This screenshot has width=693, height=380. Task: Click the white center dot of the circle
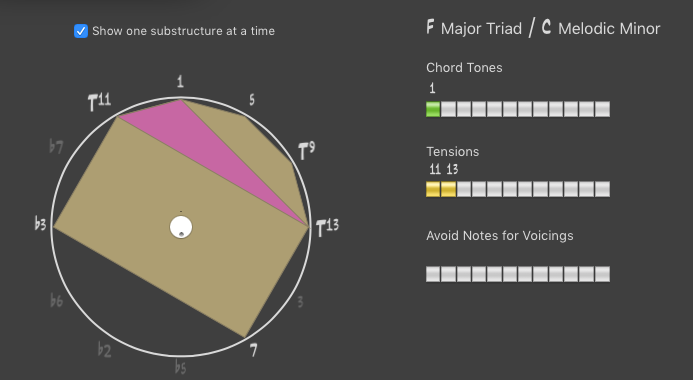point(181,227)
